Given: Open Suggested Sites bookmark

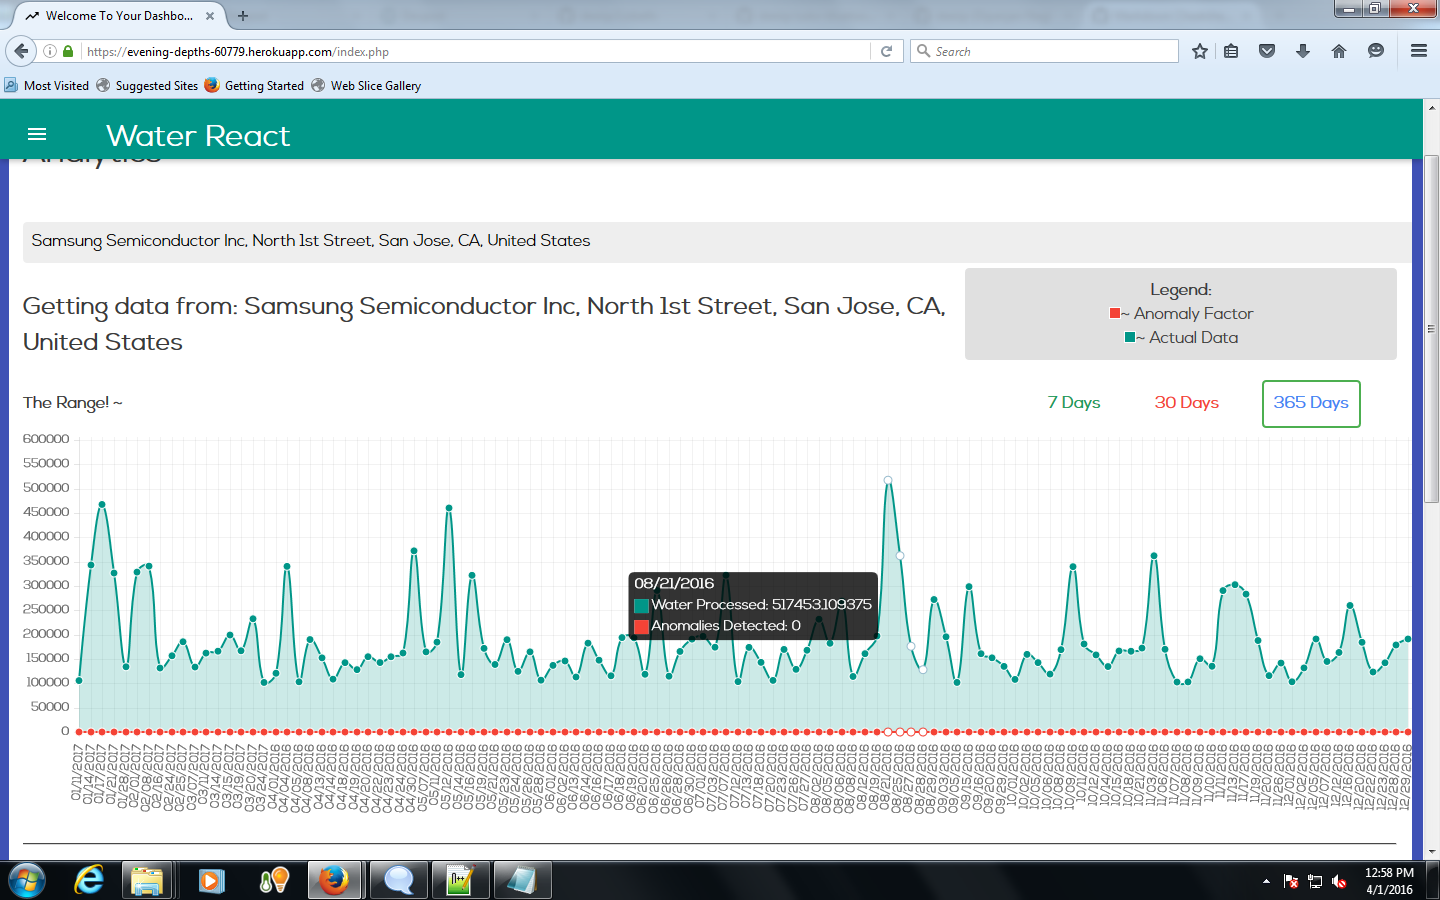Looking at the screenshot, I should coord(147,86).
